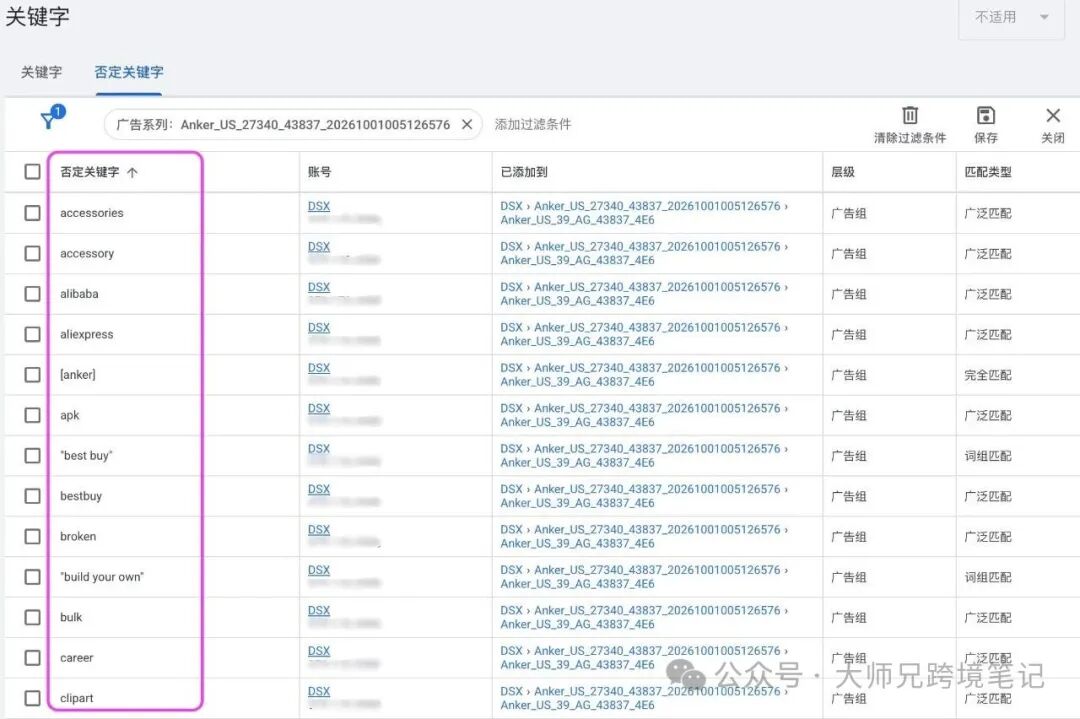Close the filter bar with X icon
The height and width of the screenshot is (719, 1080).
[x=1052, y=115]
